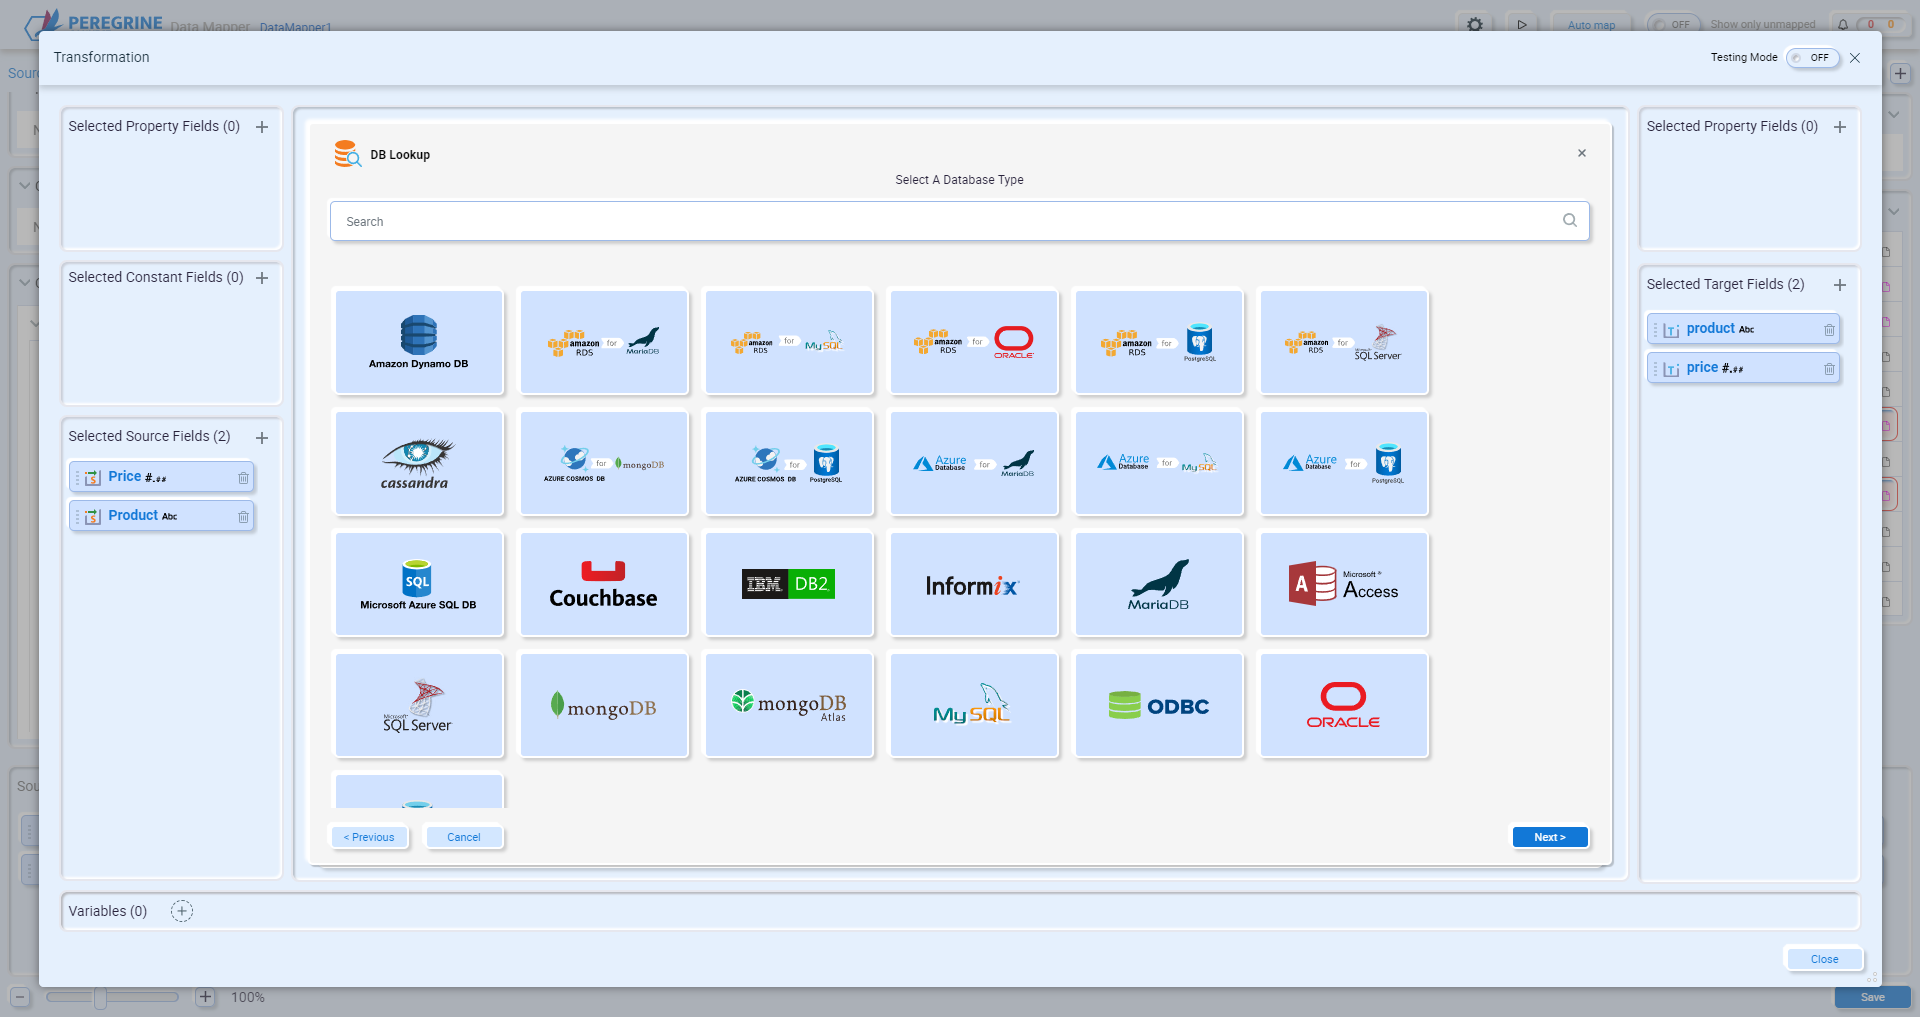Viewport: 1920px width, 1017px height.
Task: Pick the Couchbase database tile
Action: [x=604, y=584]
